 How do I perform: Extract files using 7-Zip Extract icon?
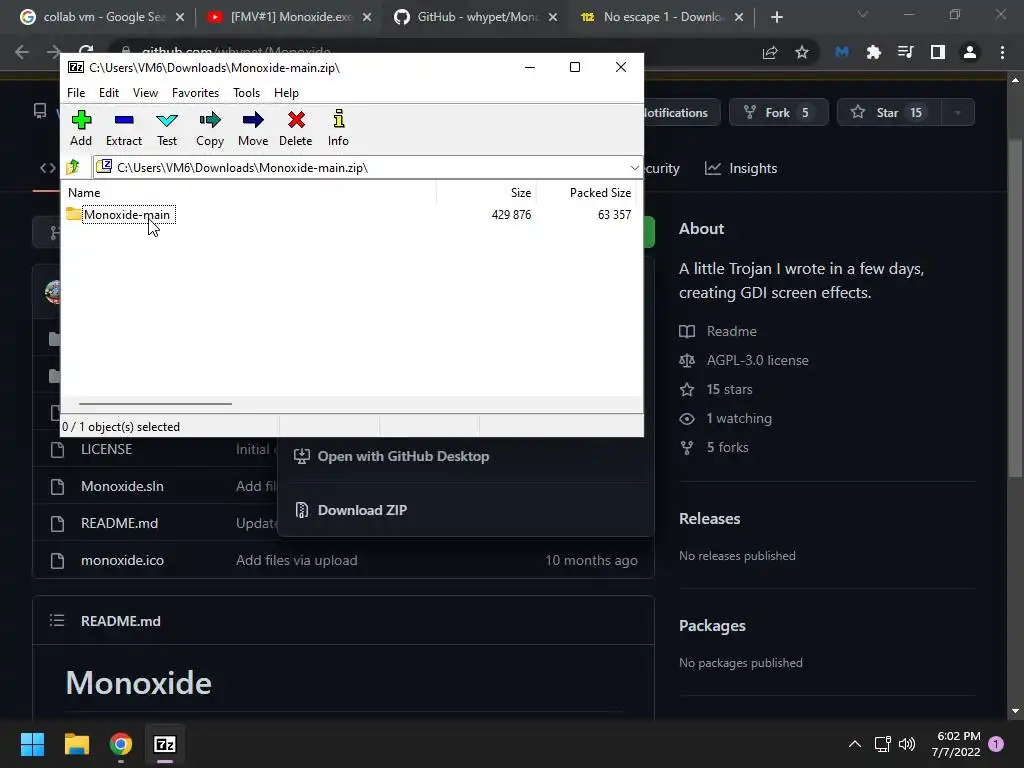tap(123, 129)
